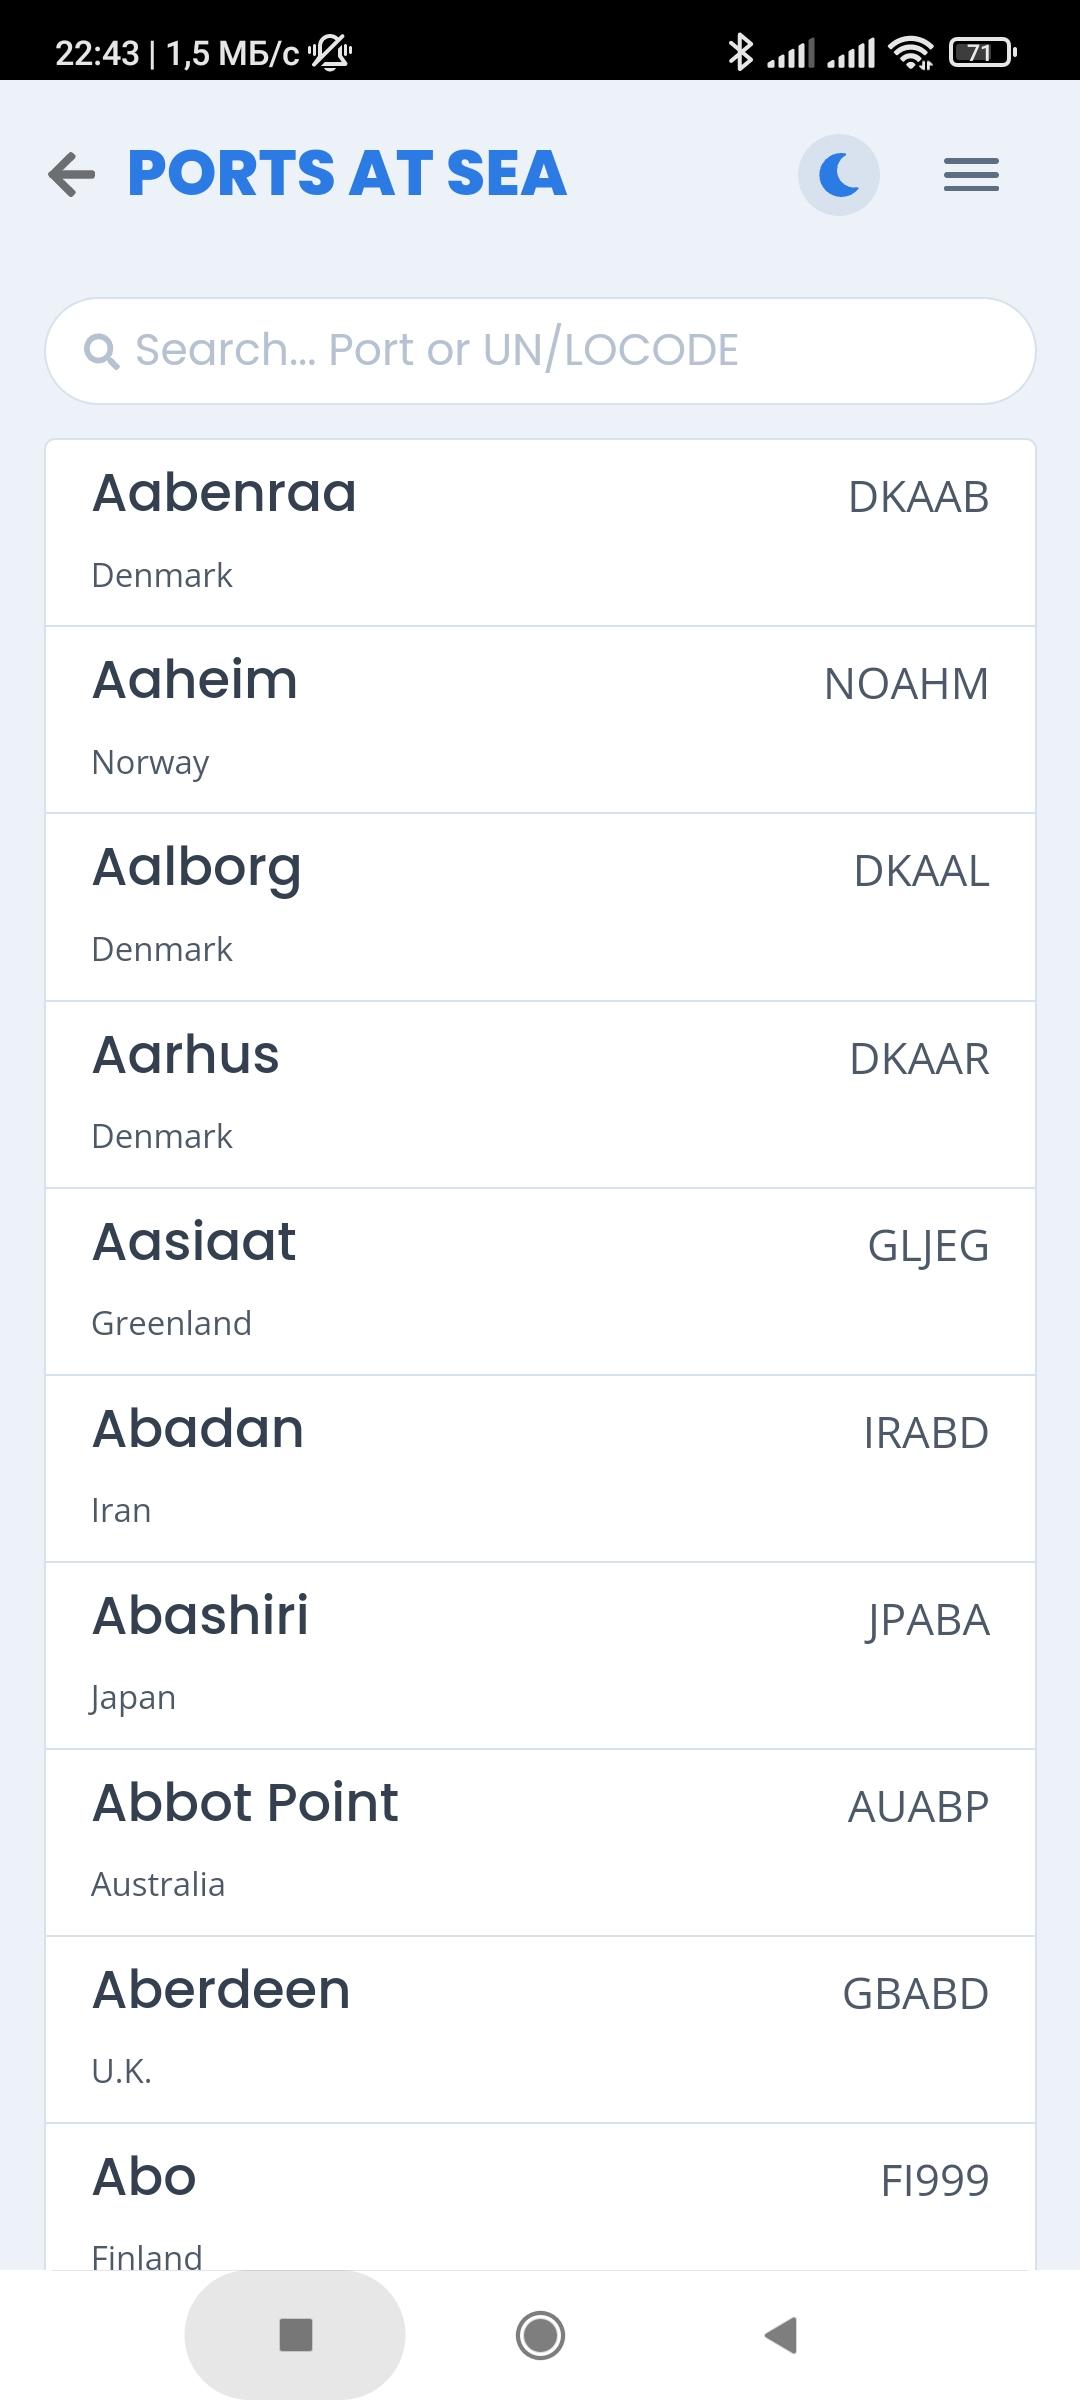Select the Aabenraa port entry
Viewport: 1080px width, 2400px height.
[540, 533]
